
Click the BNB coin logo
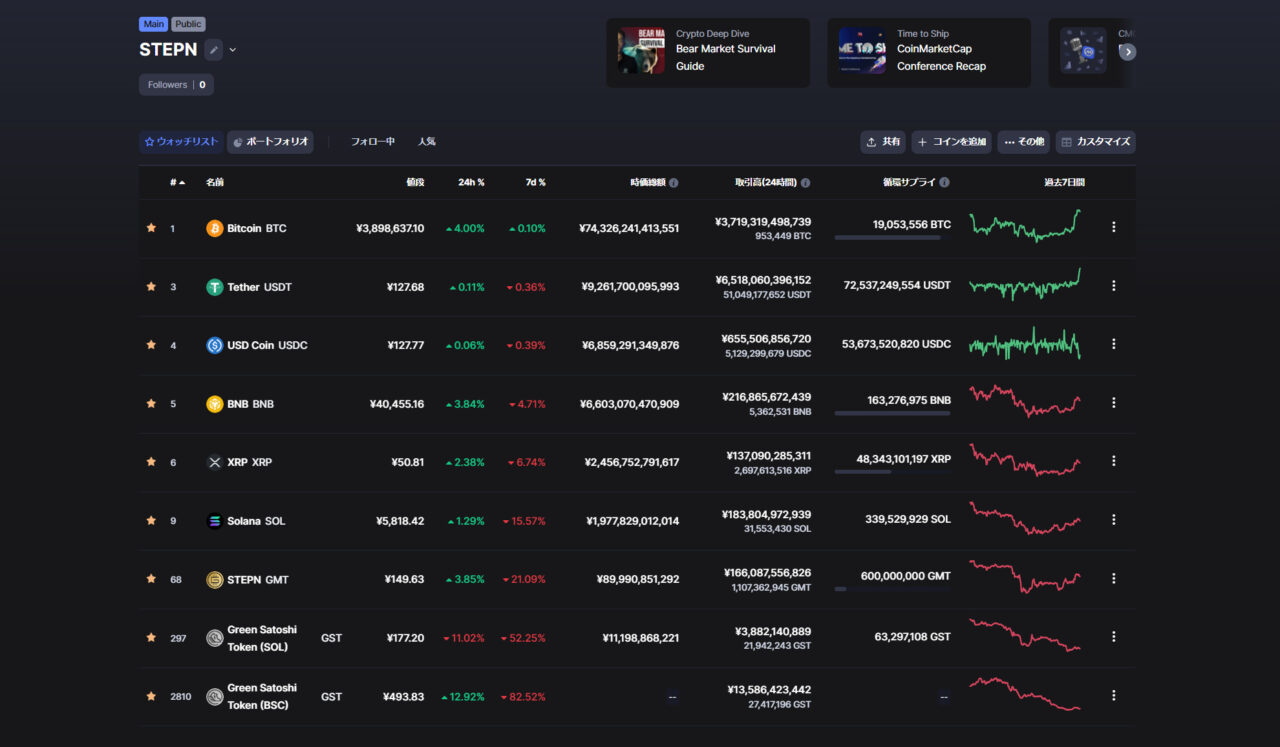coord(214,404)
